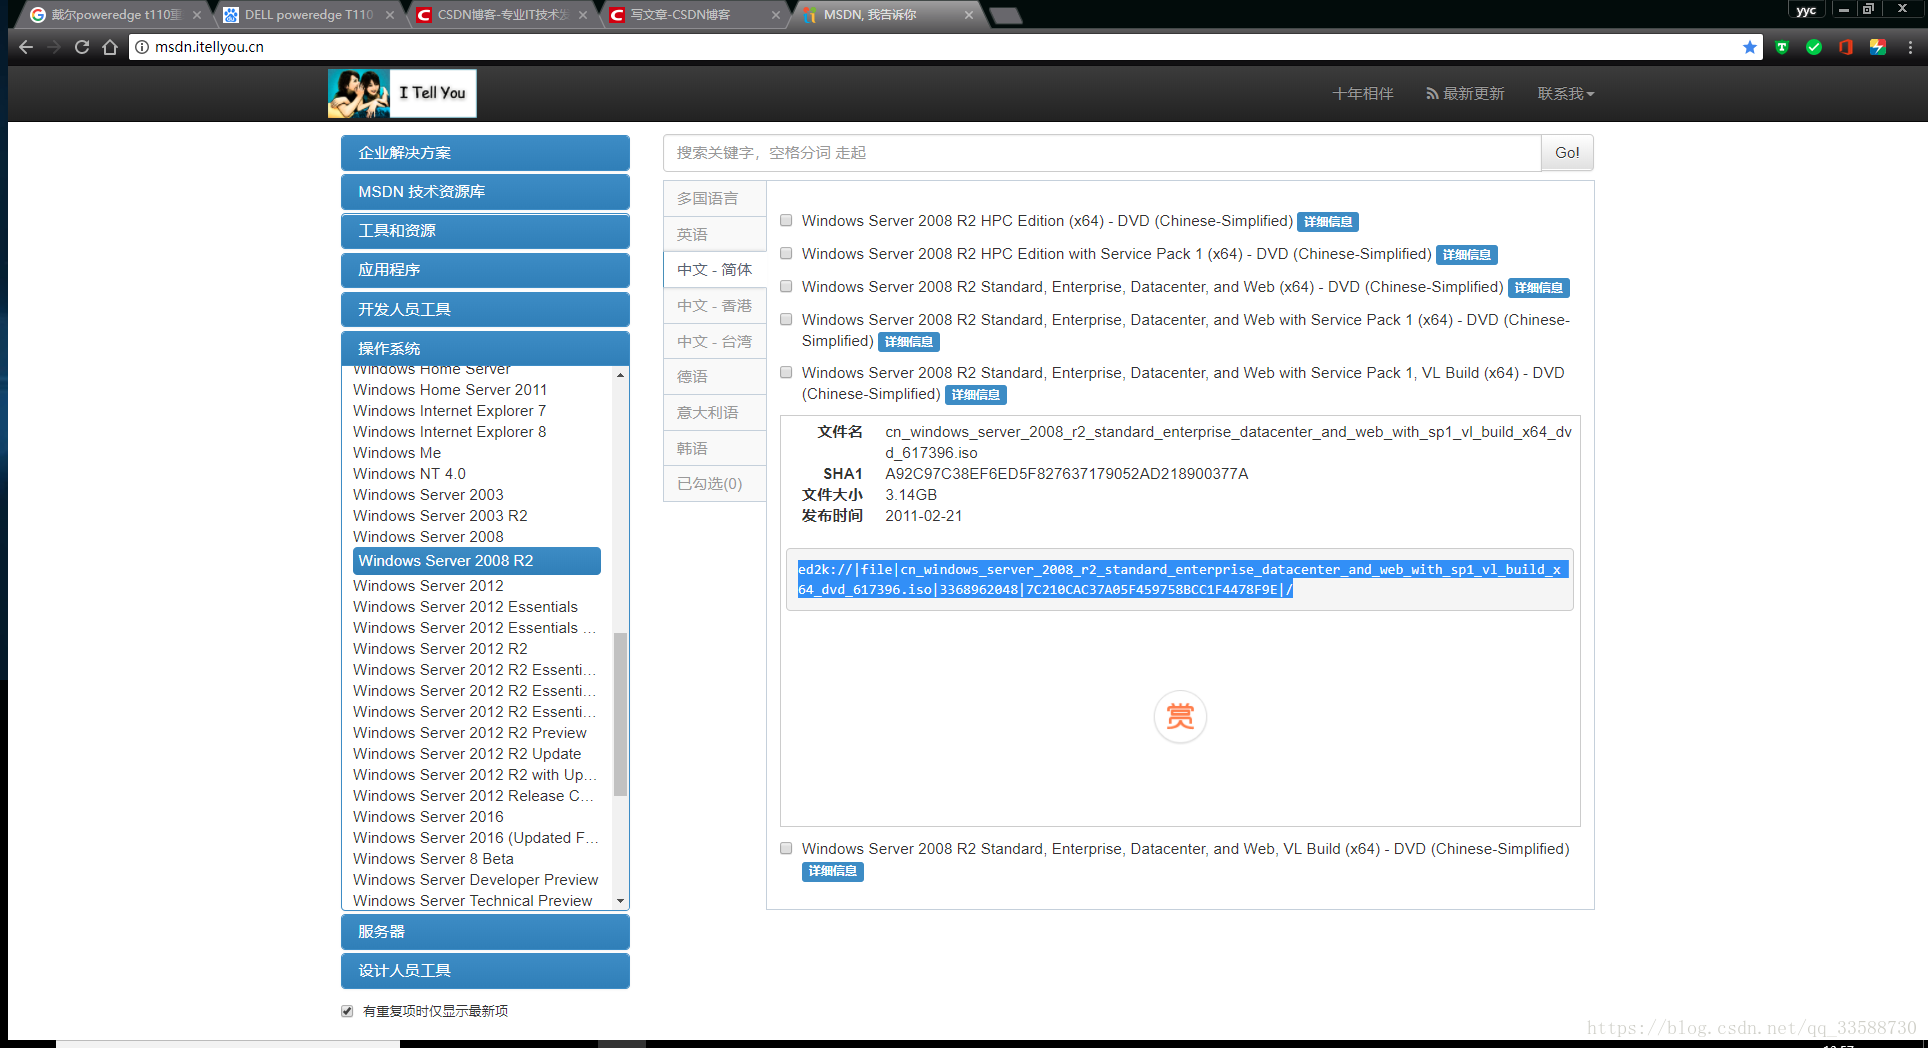
Task: Click the OS list scroll-down arrow
Action: click(x=621, y=901)
